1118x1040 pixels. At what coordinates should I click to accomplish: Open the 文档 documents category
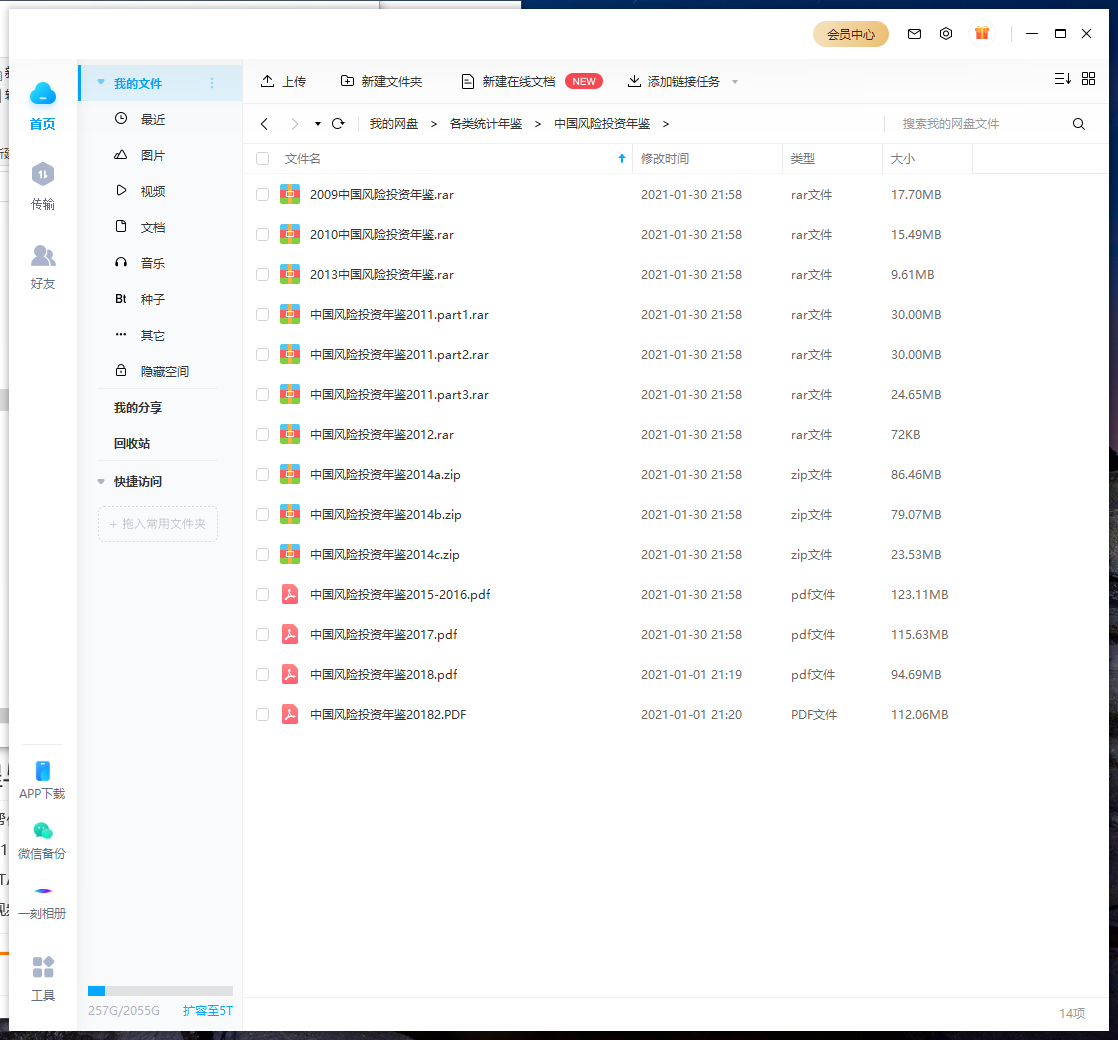(140, 227)
